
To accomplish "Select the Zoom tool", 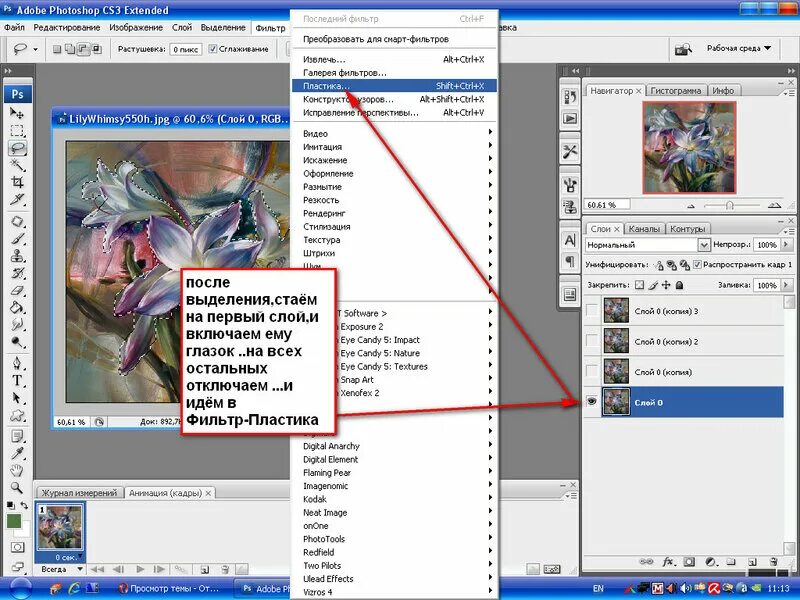I will click(17, 488).
